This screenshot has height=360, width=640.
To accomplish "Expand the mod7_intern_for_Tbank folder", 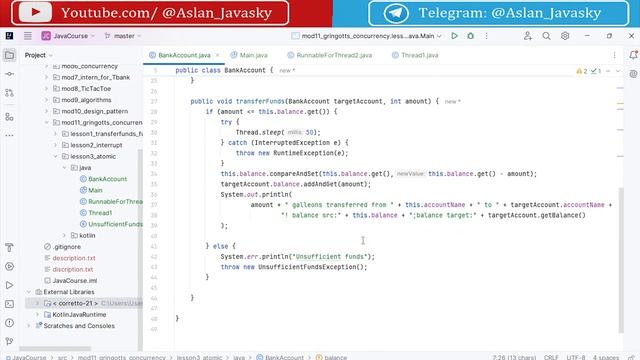I will [46, 77].
